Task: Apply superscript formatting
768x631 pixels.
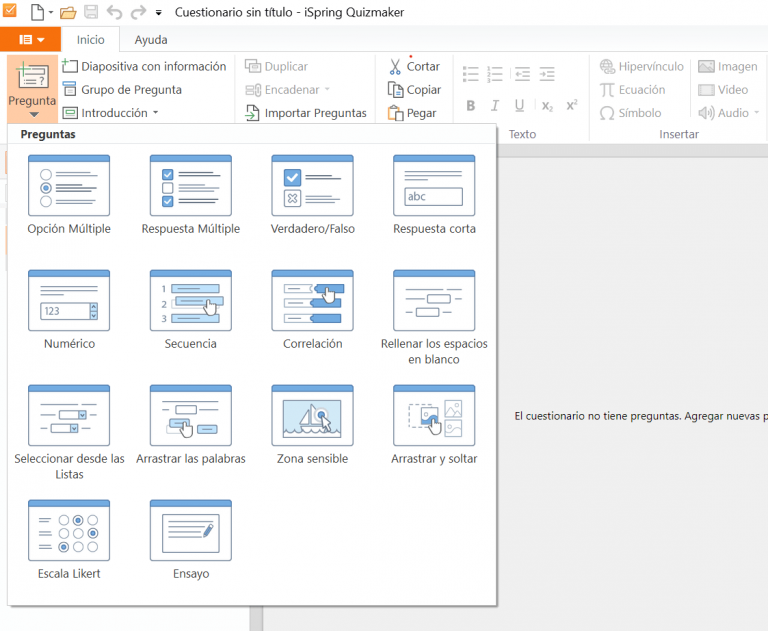Action: pyautogui.click(x=572, y=105)
